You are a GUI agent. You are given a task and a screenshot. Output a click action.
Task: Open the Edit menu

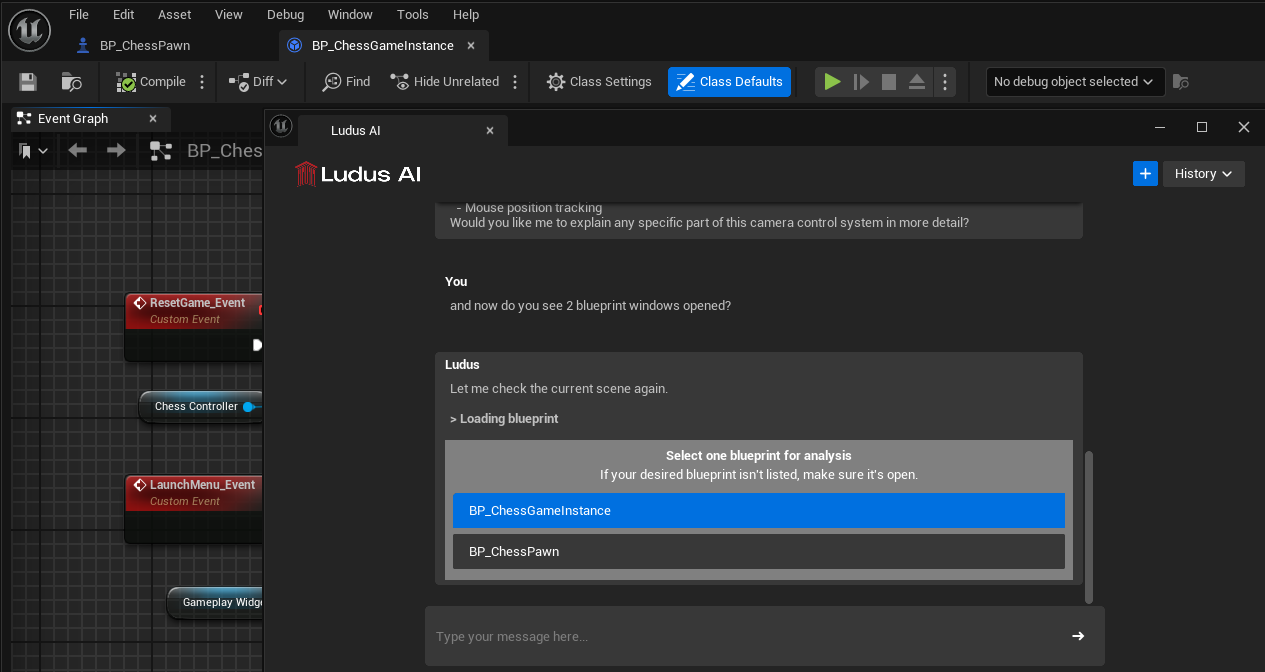[124, 14]
